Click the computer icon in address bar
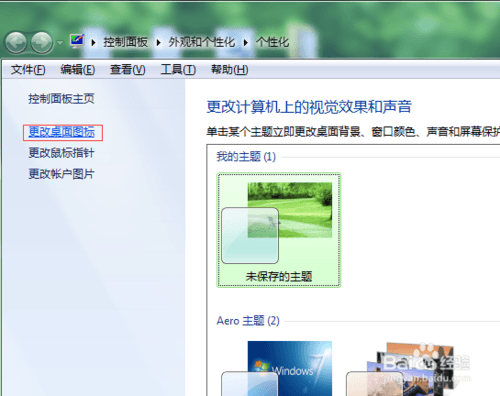 (77, 41)
